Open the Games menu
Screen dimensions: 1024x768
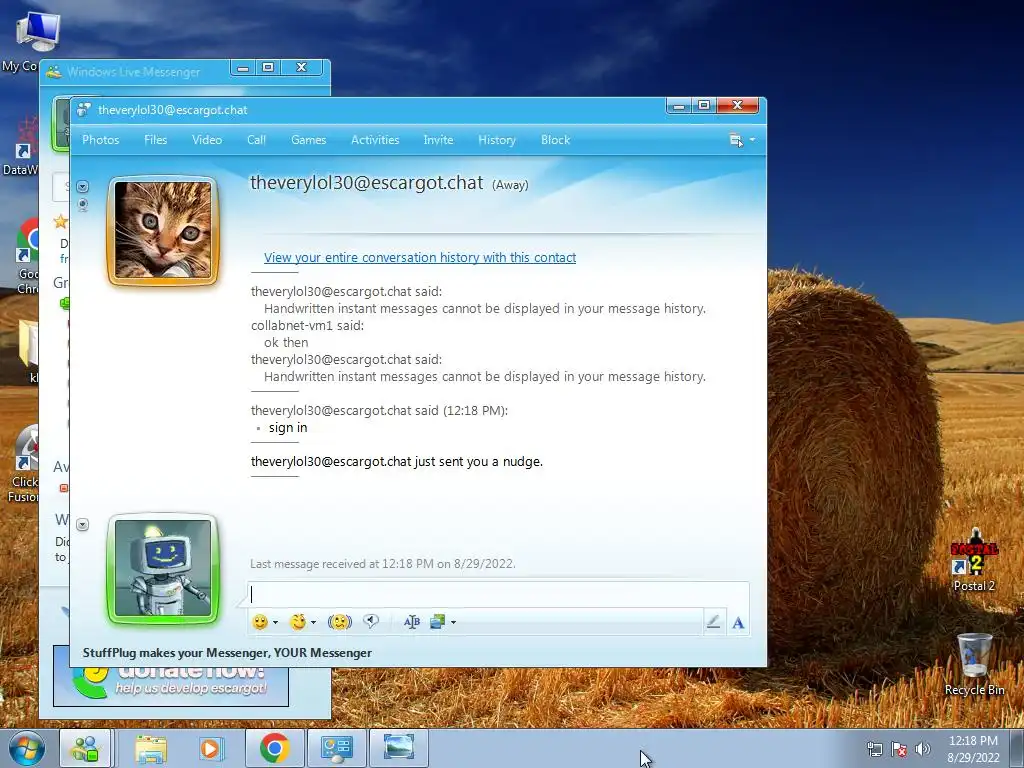pyautogui.click(x=308, y=140)
